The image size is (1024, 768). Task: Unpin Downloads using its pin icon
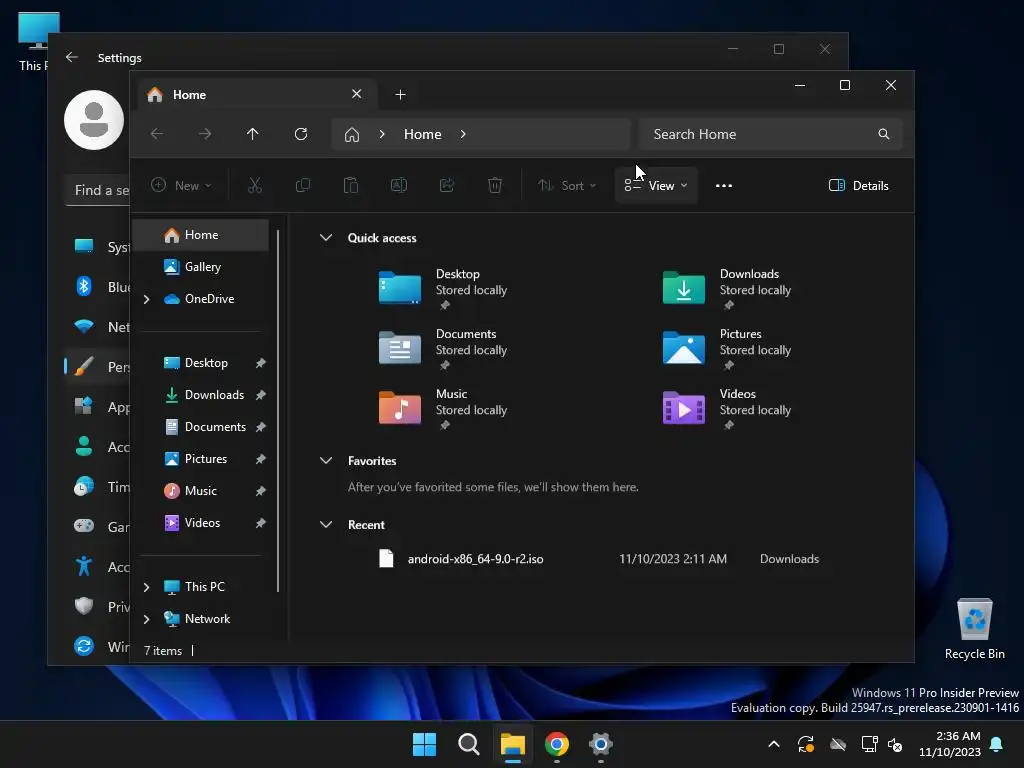click(x=261, y=395)
